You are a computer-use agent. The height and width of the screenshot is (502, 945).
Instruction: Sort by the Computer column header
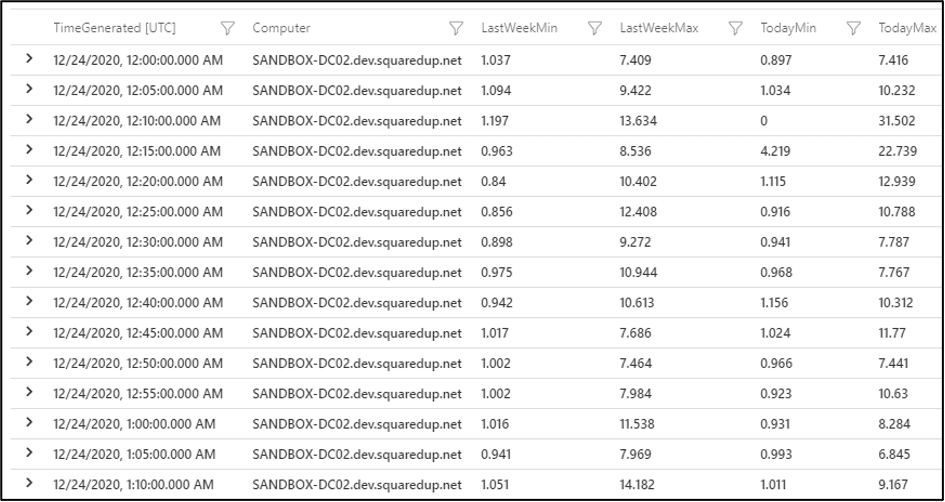pos(281,28)
